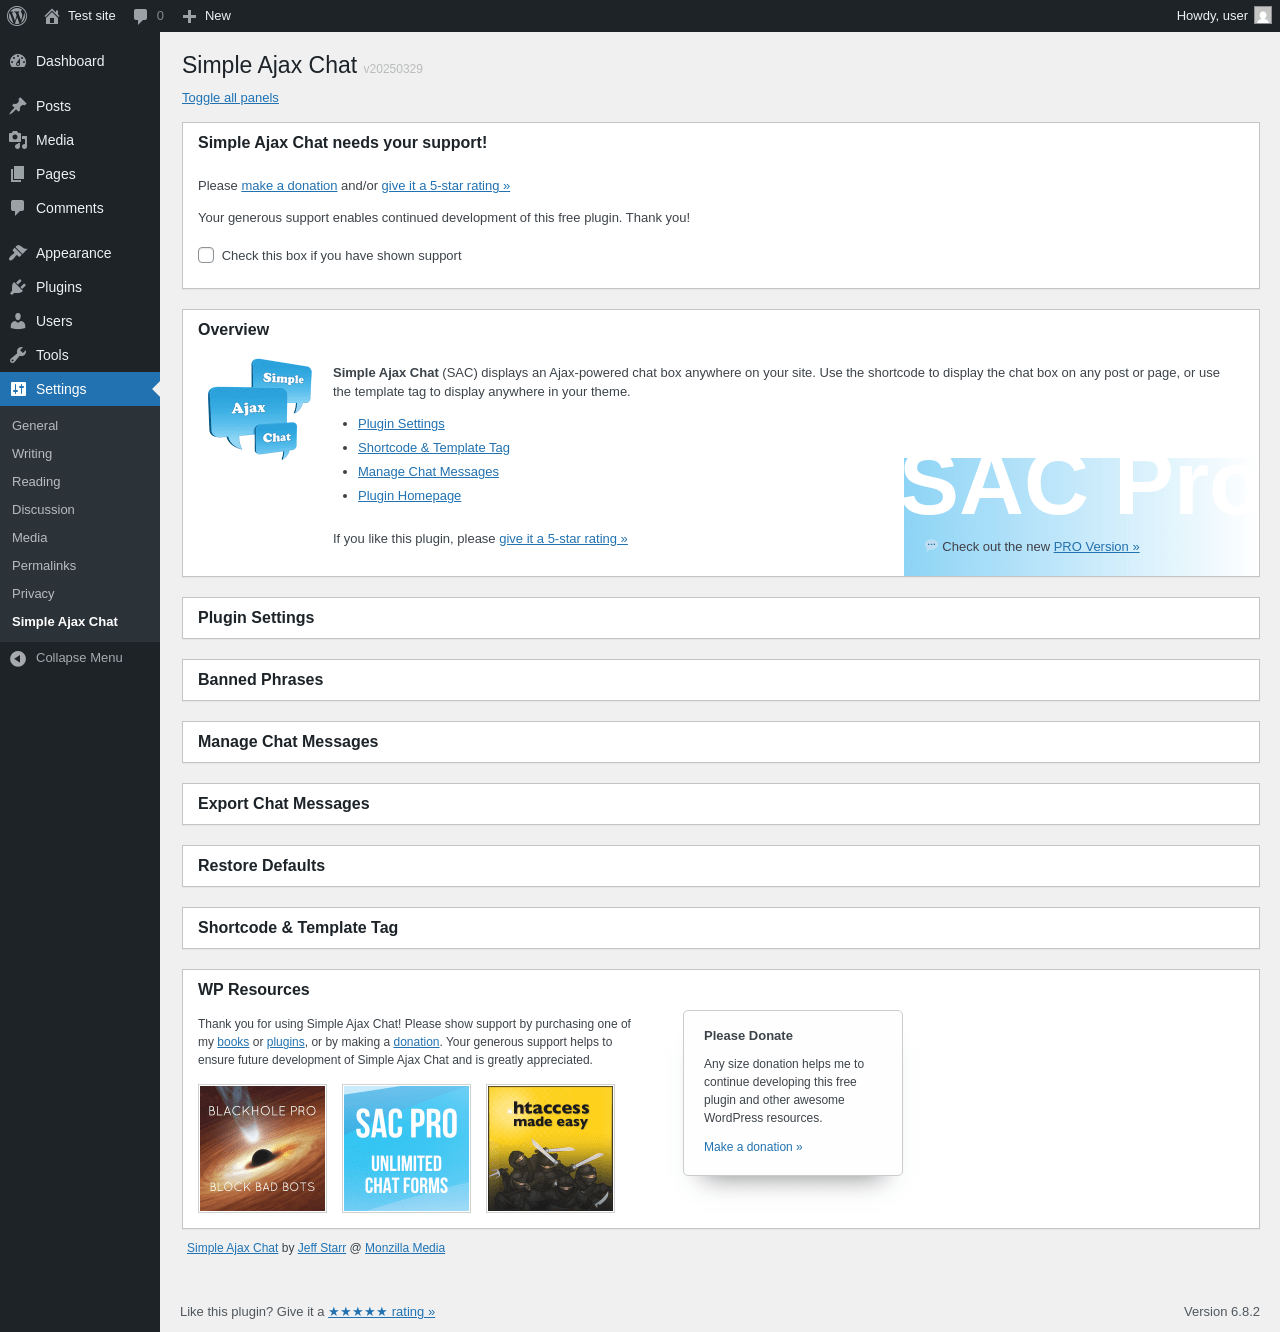Select Simple Ajax Chat submenu item
Image resolution: width=1280 pixels, height=1332 pixels.
[x=65, y=622]
